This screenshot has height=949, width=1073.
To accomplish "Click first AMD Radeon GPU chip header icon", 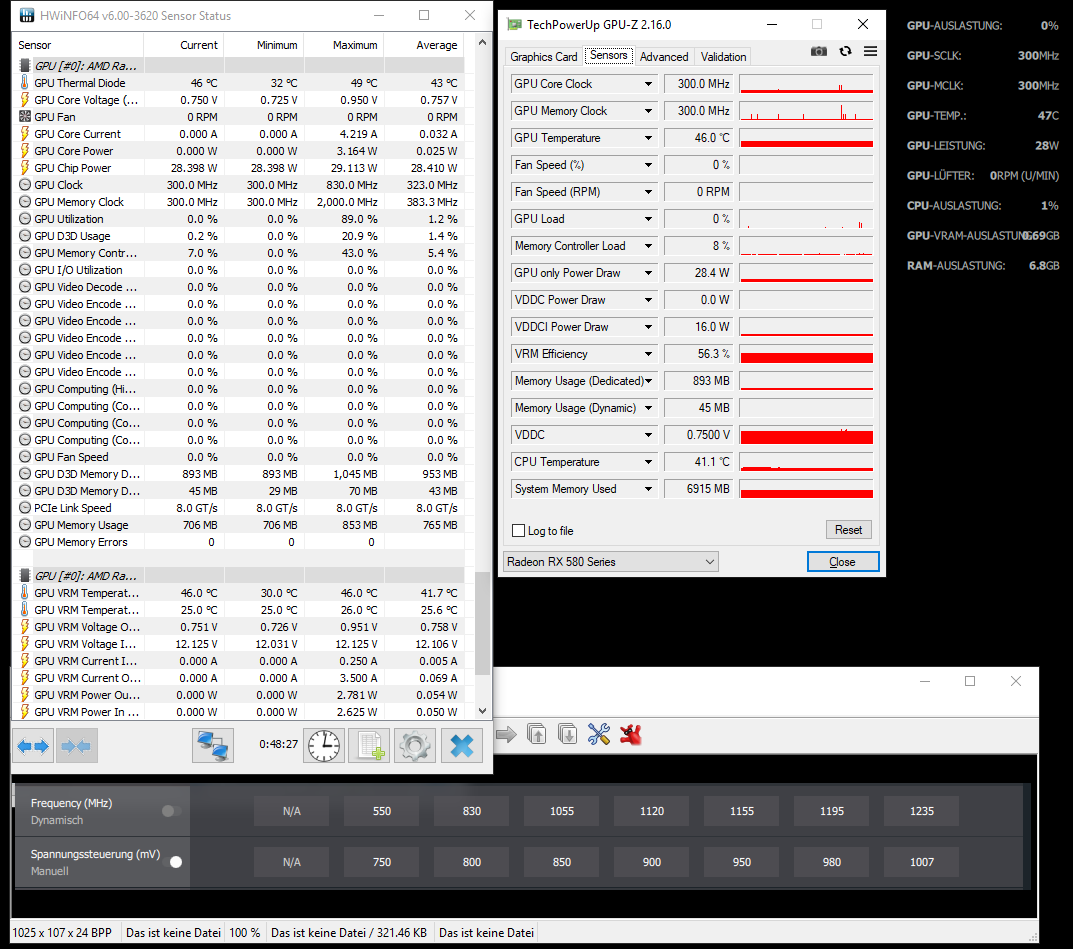I will [x=25, y=66].
